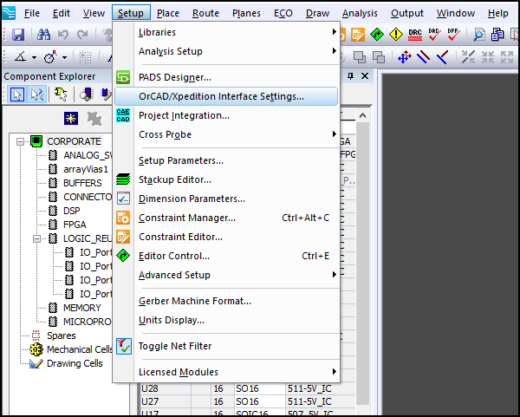Open Constraint Editor menu entry
Viewport: 520px width, 417px height.
226,237
